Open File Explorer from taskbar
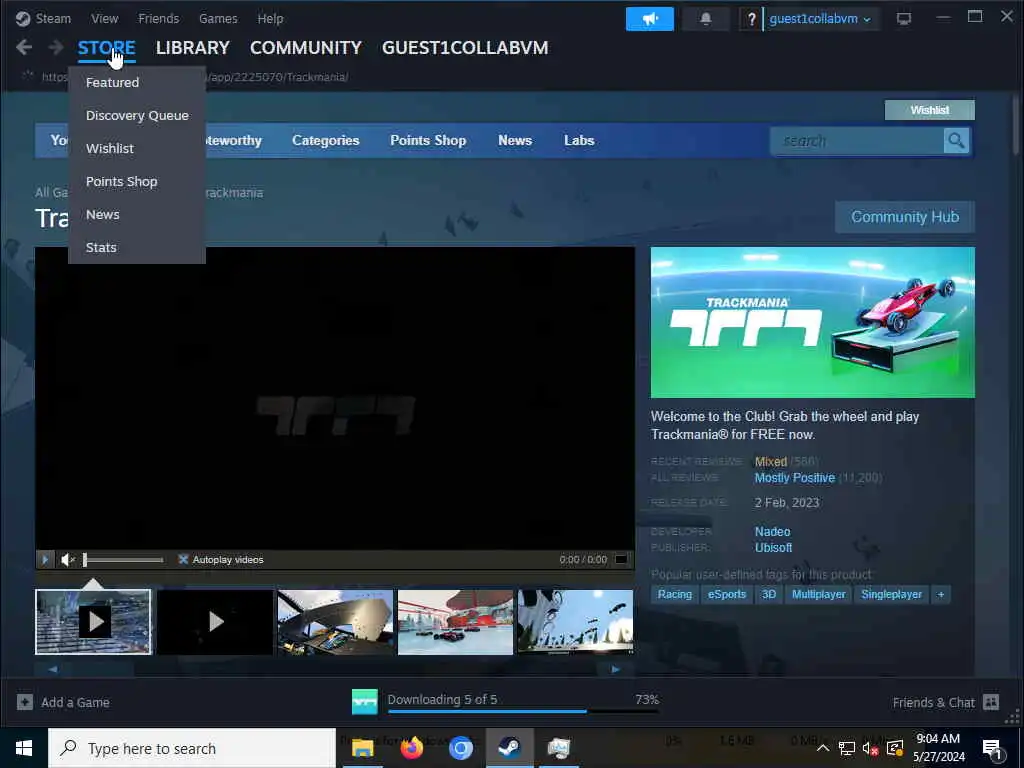1024x768 pixels. pos(362,748)
